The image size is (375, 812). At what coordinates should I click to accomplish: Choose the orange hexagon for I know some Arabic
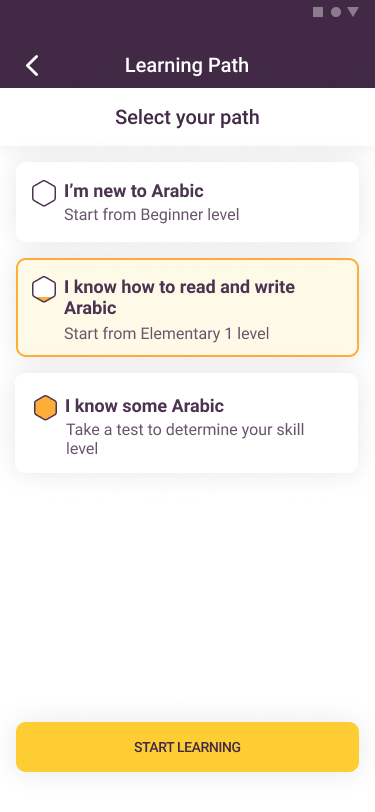pos(46,408)
